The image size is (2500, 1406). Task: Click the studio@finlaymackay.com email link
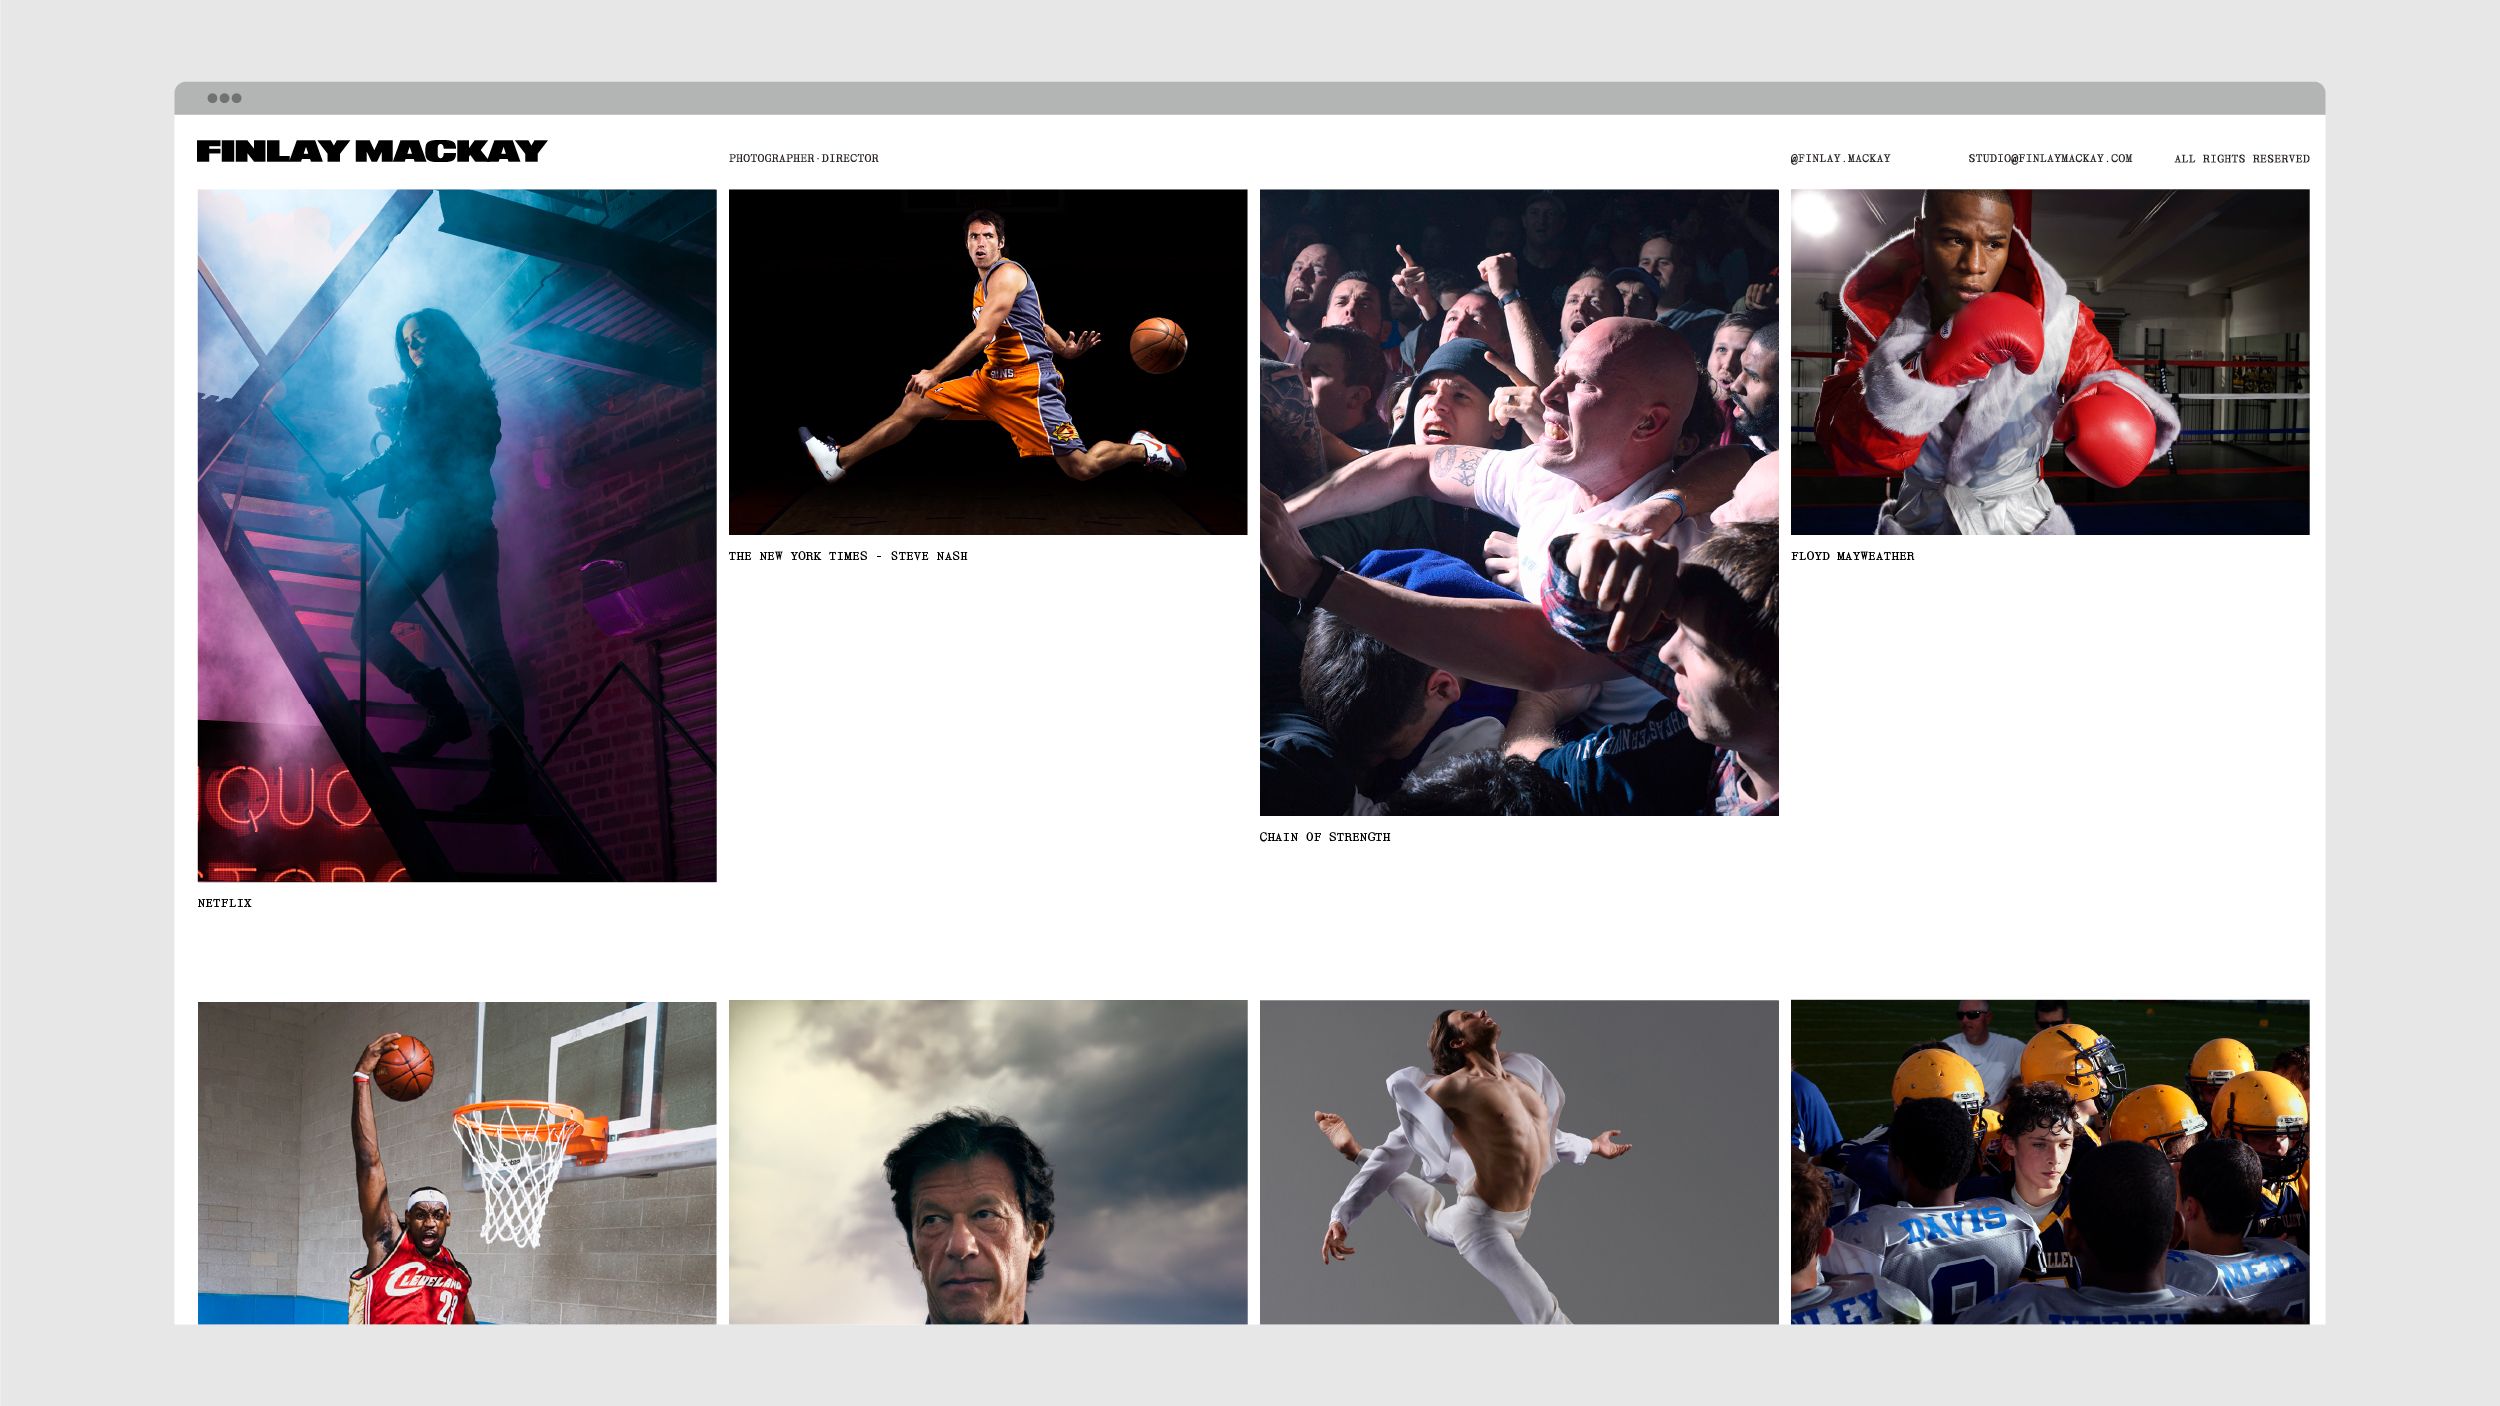point(2049,158)
